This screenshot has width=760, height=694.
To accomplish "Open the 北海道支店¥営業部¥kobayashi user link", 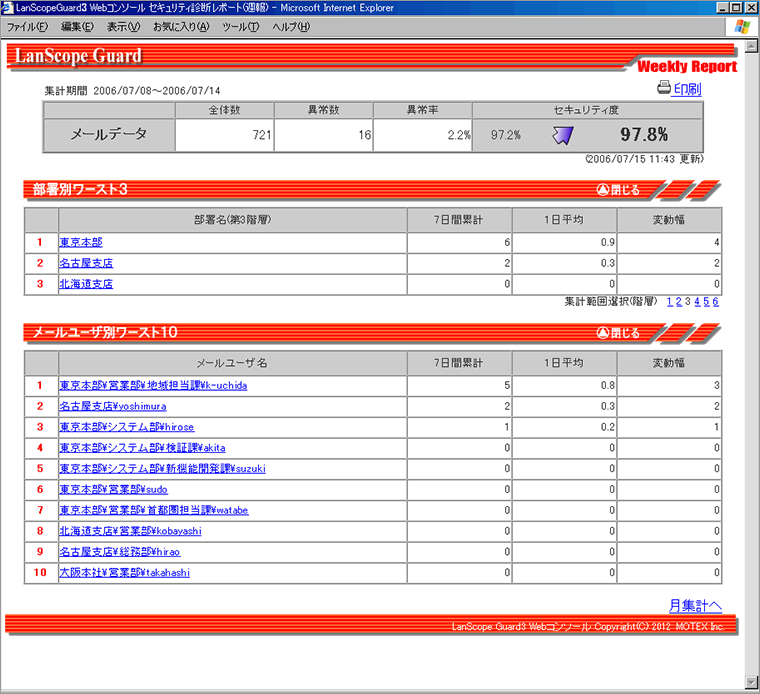I will pyautogui.click(x=130, y=532).
